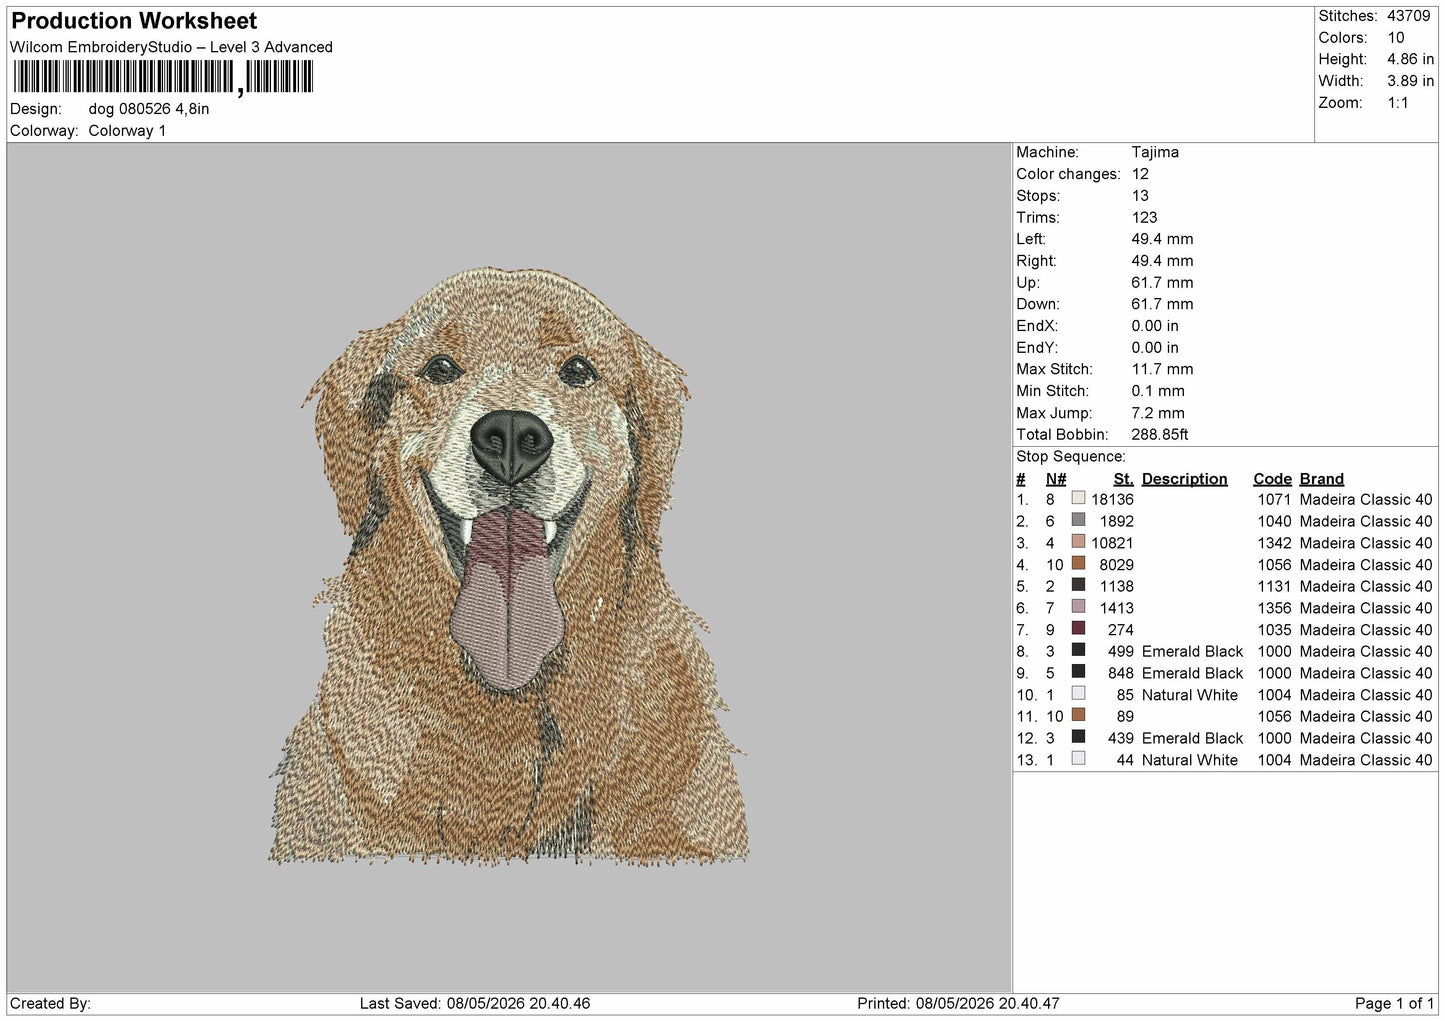Click the 'Down:' measurement label
The width and height of the screenshot is (1445, 1021).
[x=1038, y=304]
